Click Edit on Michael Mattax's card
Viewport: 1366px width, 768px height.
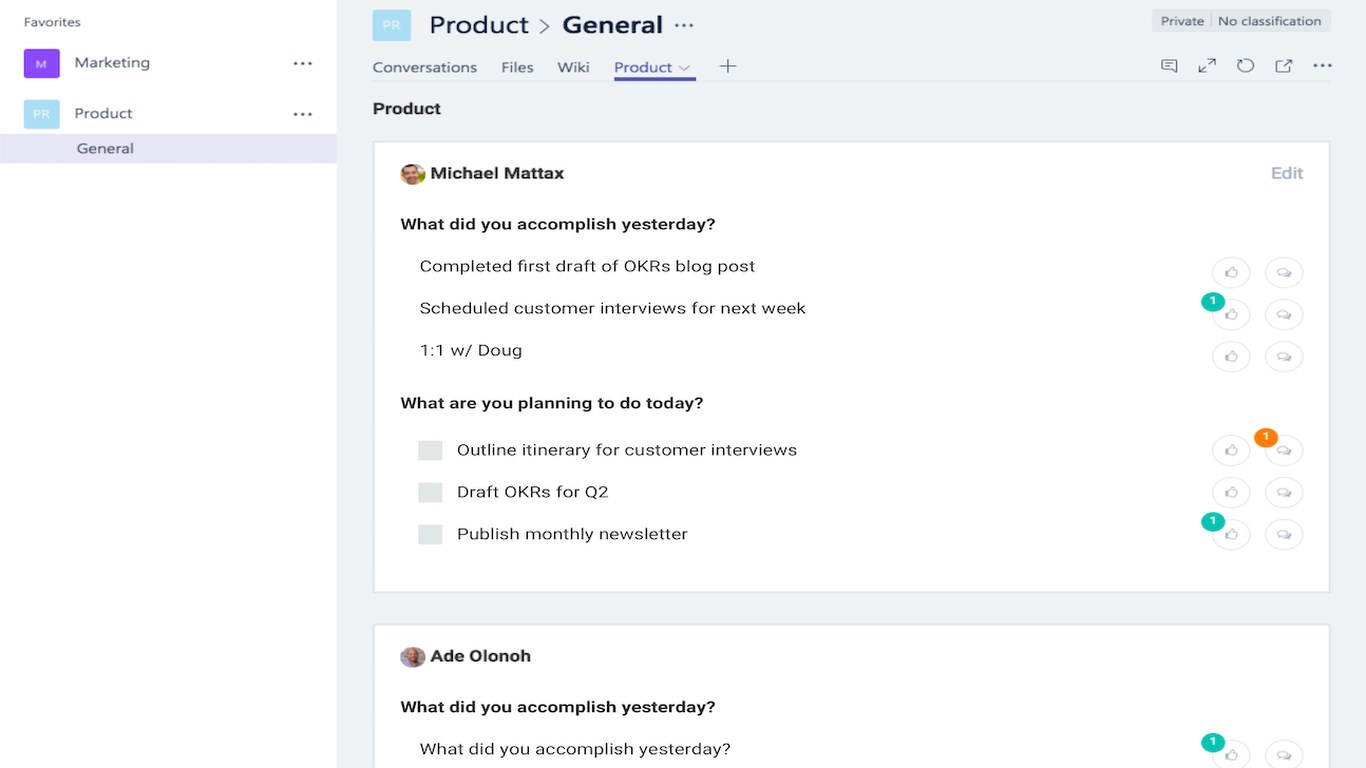1286,173
